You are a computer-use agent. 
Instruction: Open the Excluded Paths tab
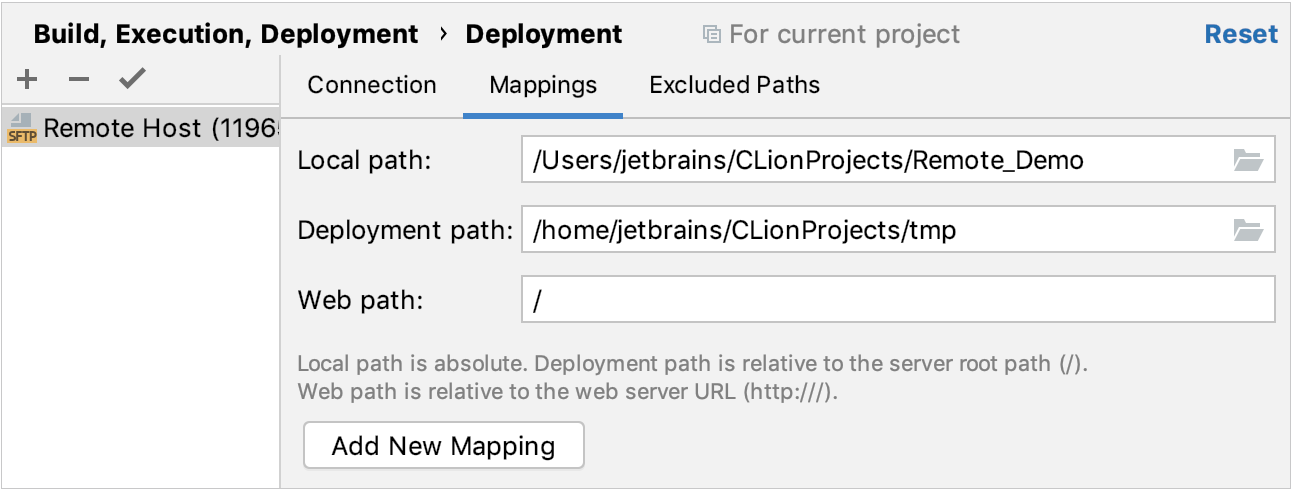(734, 86)
